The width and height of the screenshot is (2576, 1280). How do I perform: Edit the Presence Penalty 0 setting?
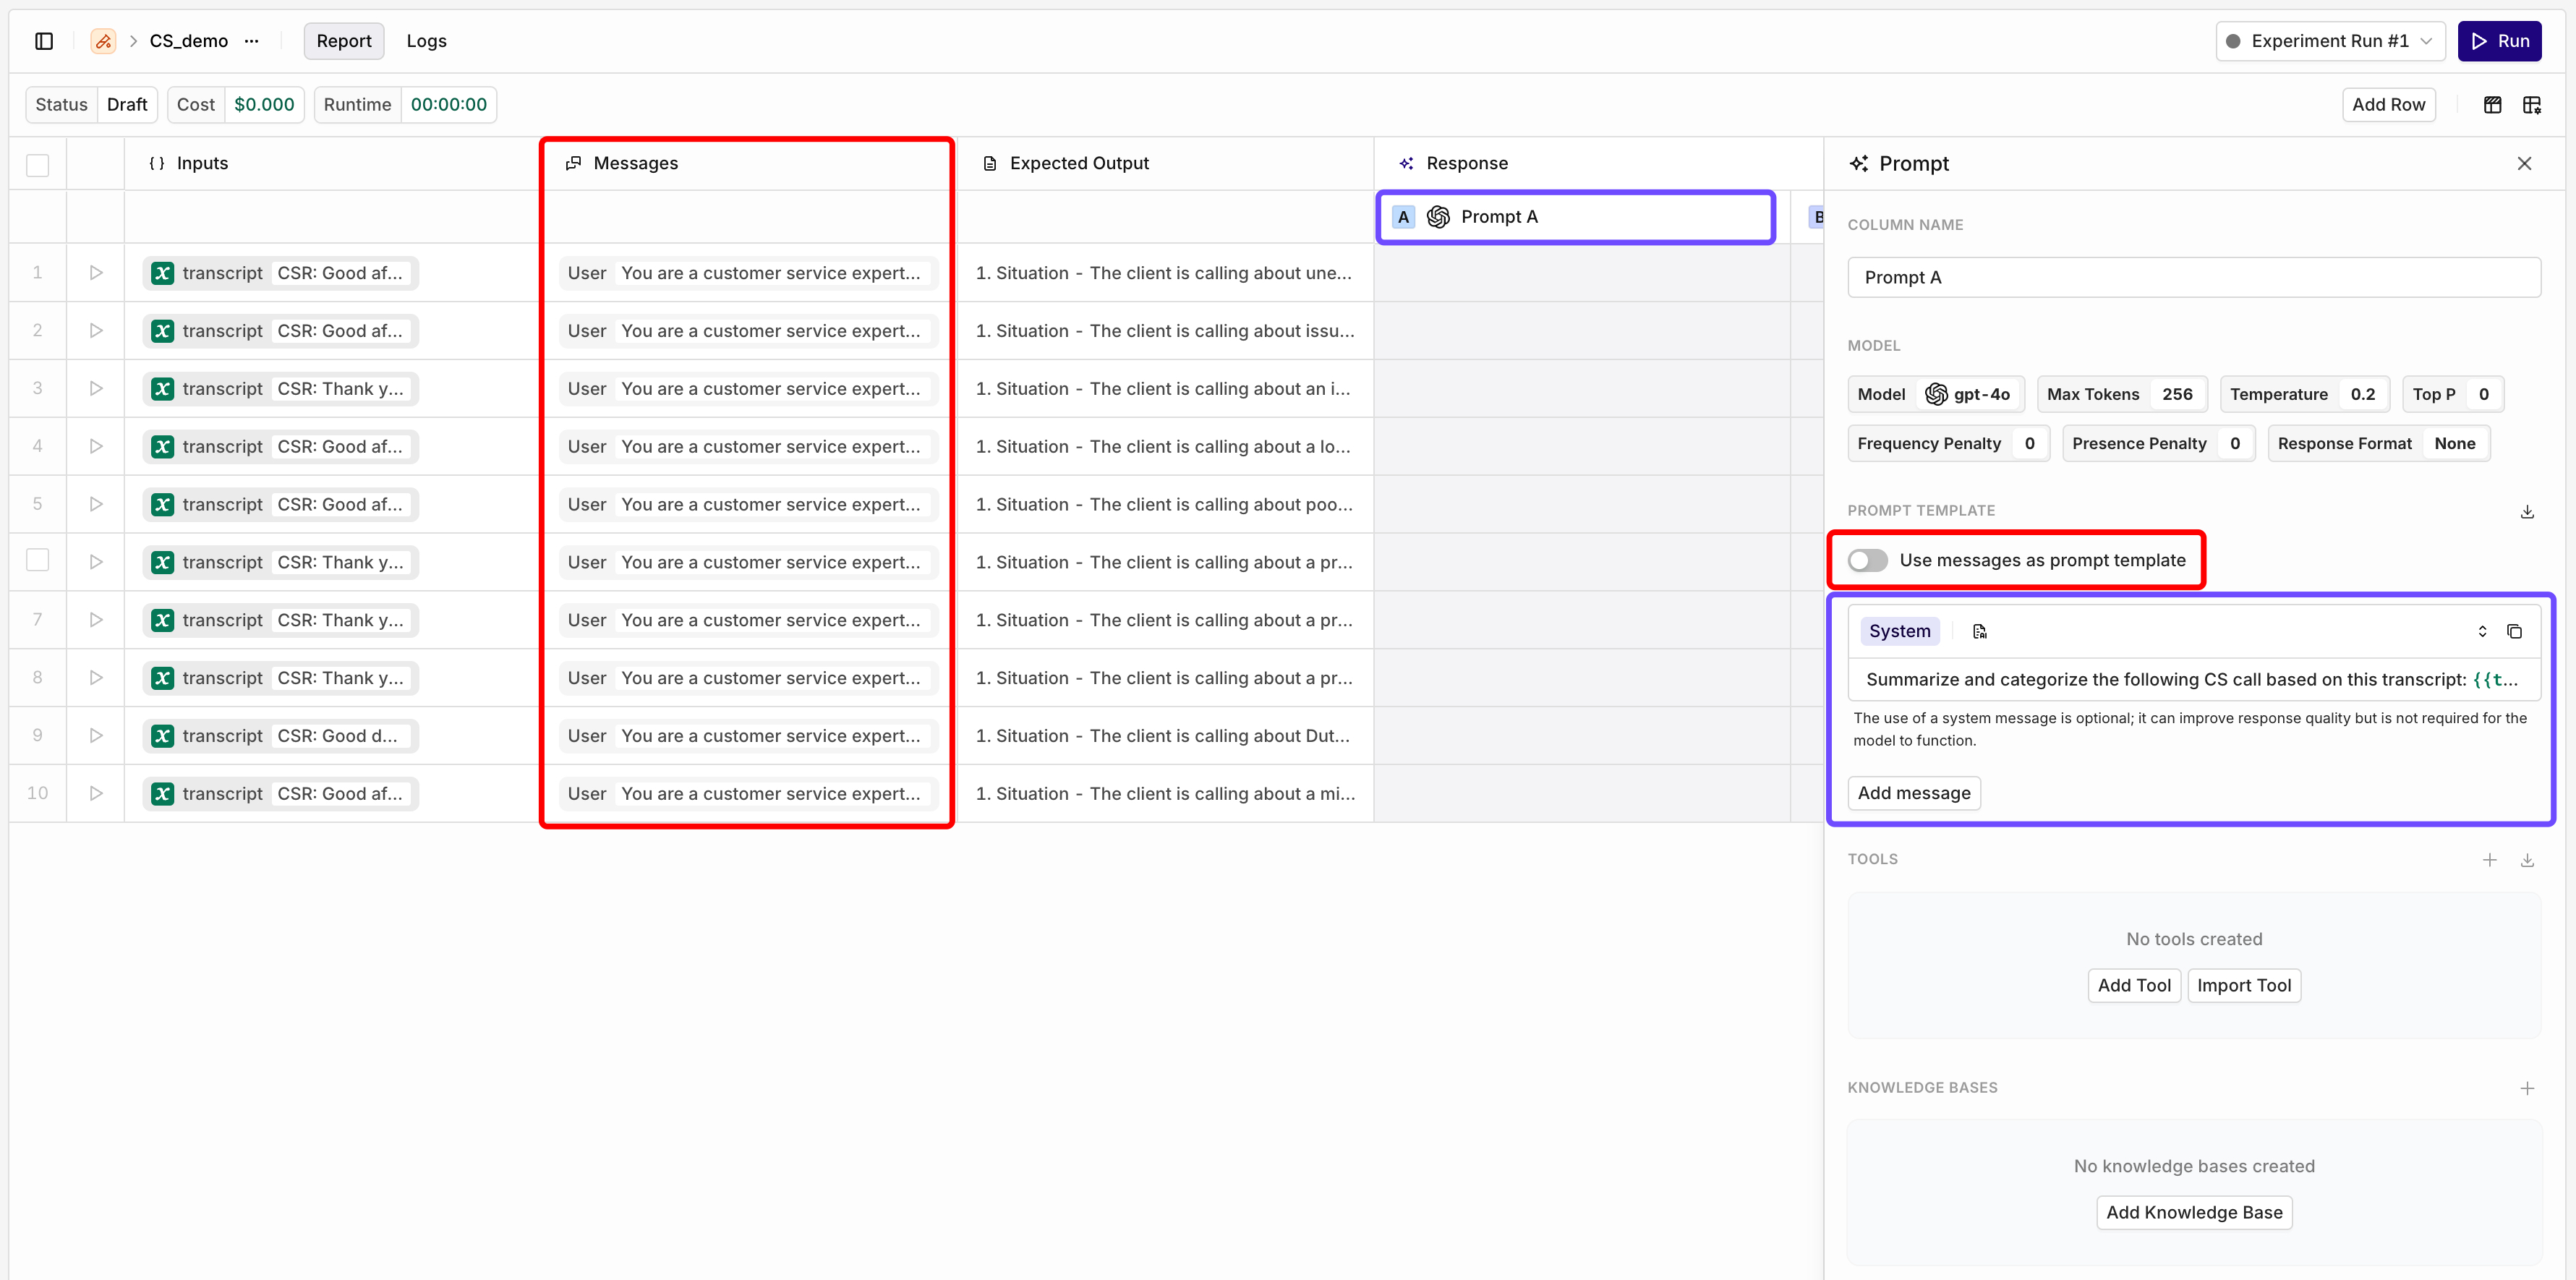click(x=2158, y=443)
